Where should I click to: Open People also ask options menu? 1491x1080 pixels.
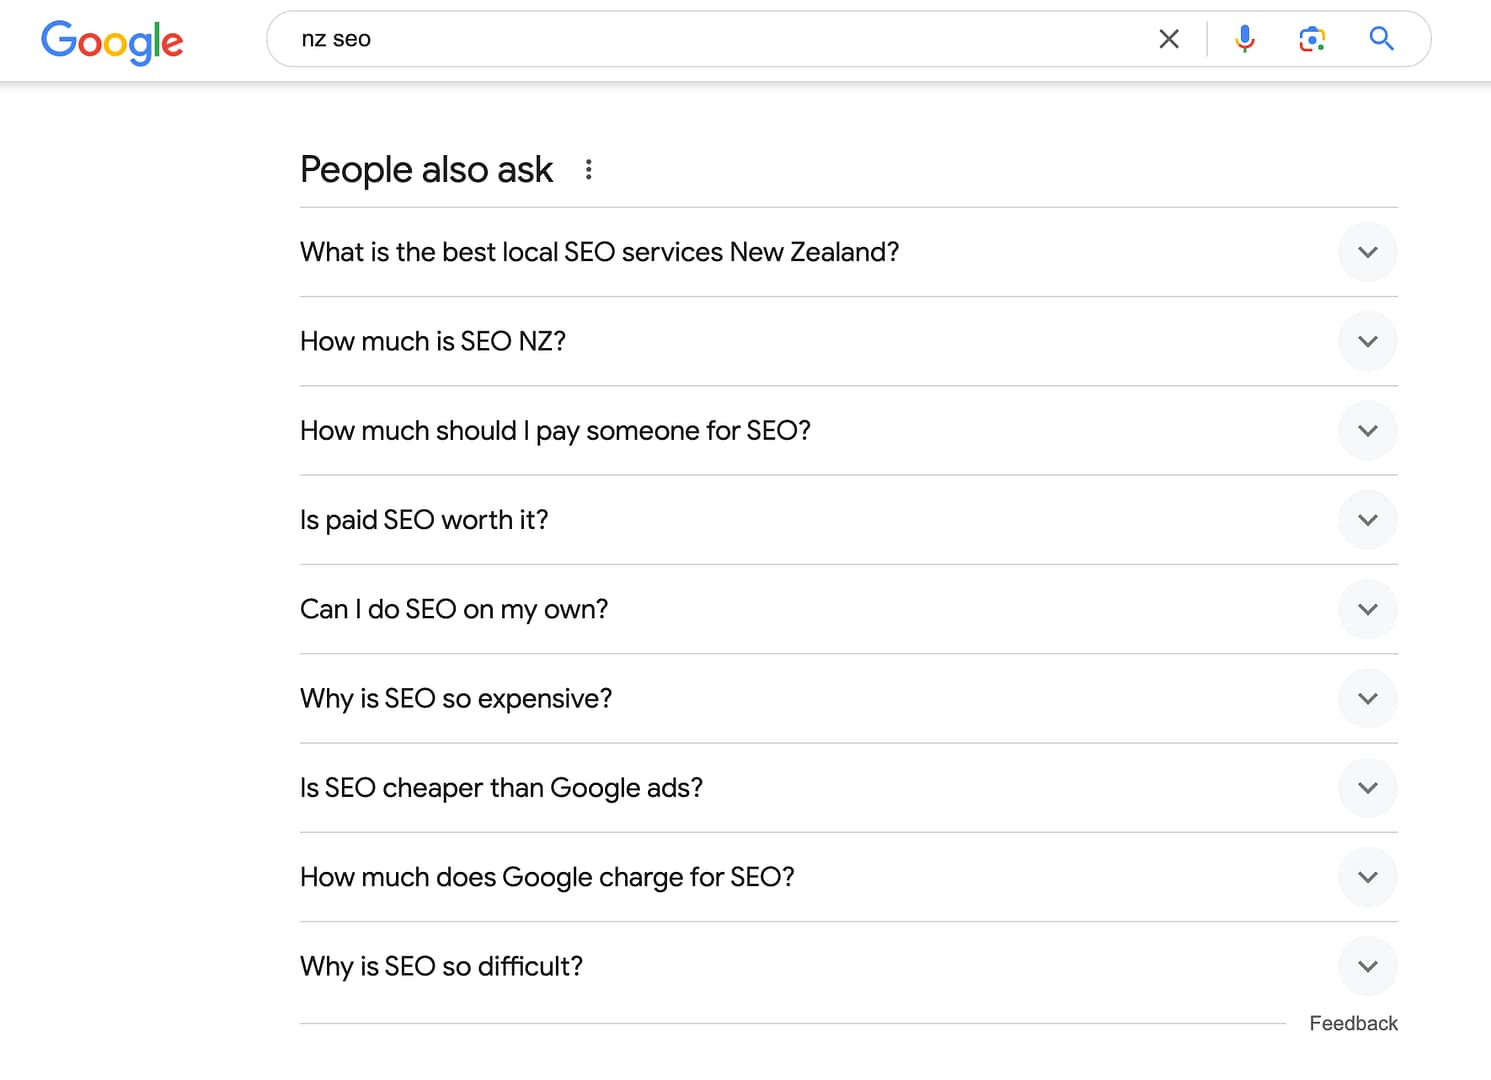pos(589,170)
